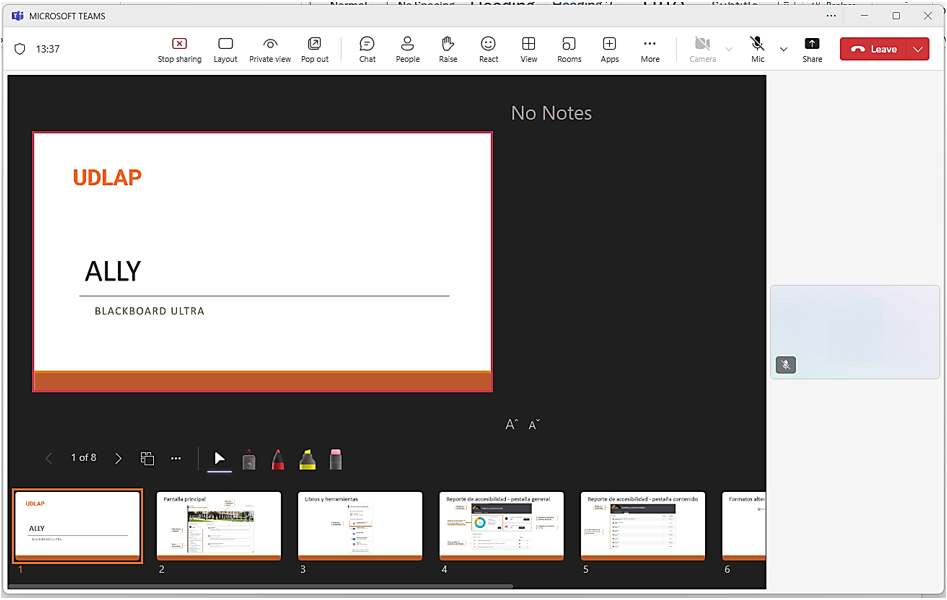Screen dimensions: 947x600
Task: Select the red pen annotation tool
Action: coord(278,459)
